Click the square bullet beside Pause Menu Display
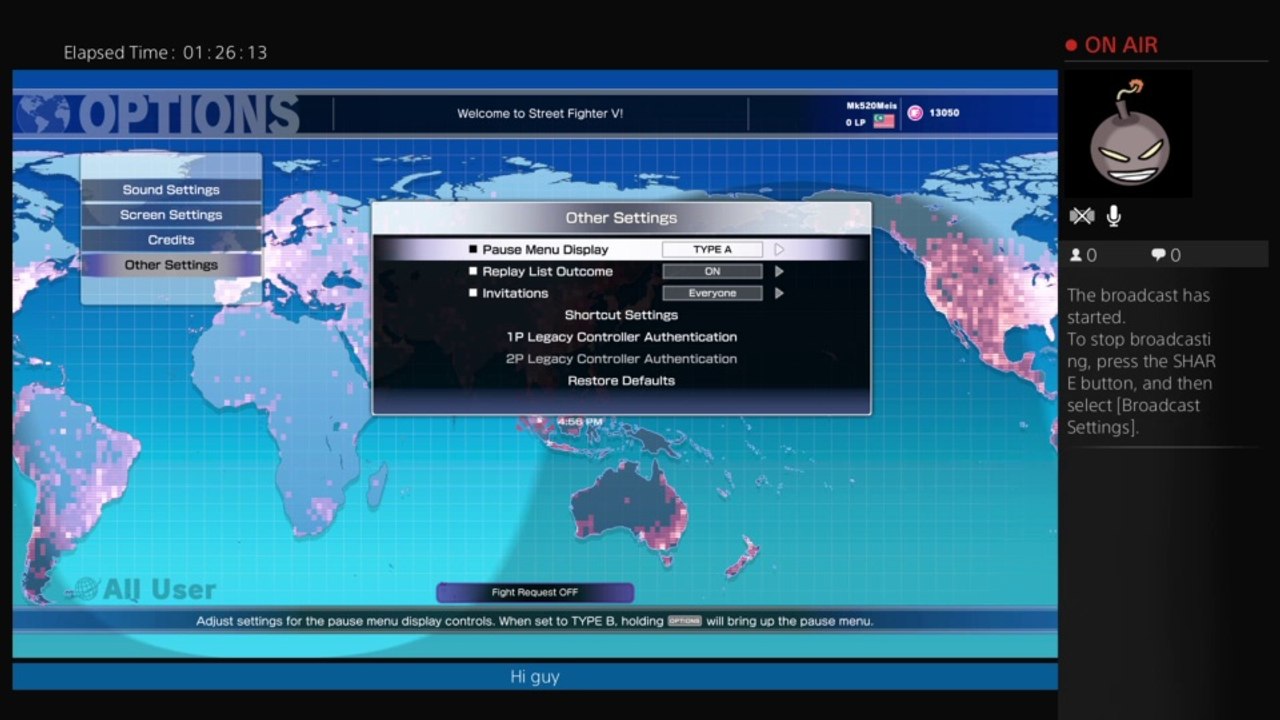 (x=474, y=250)
